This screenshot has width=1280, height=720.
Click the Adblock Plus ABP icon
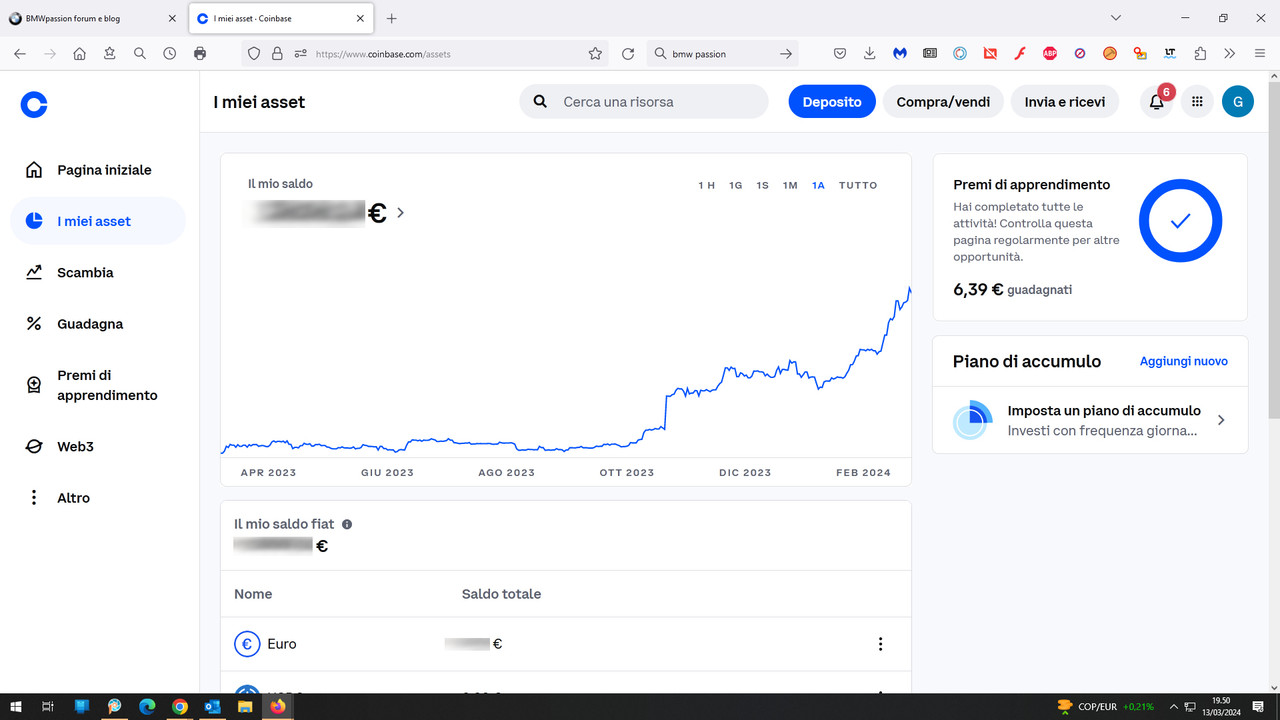pos(1050,54)
